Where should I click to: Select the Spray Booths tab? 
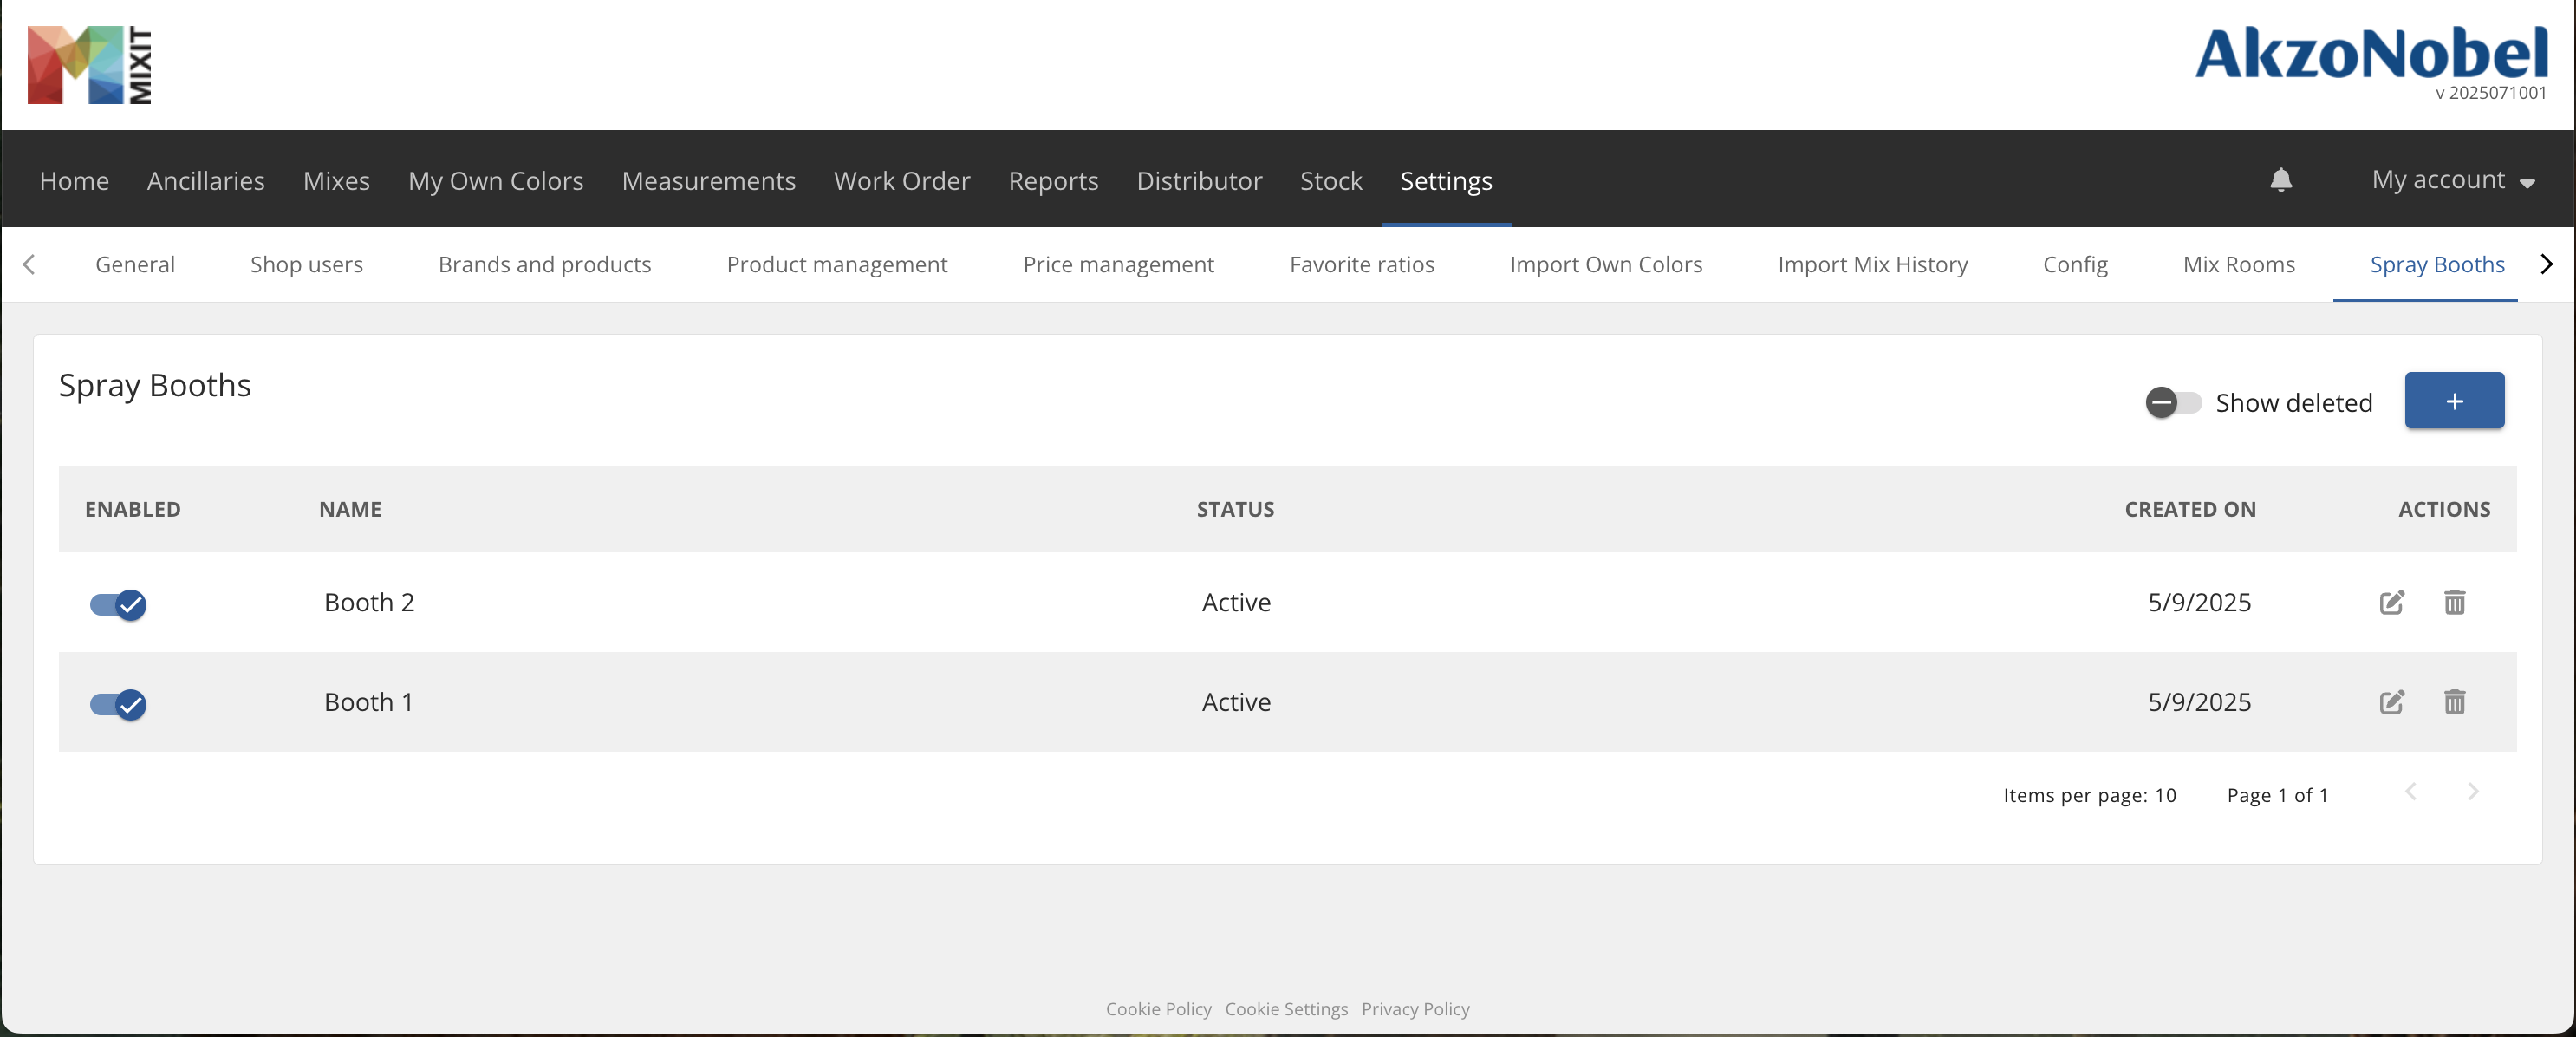point(2436,264)
